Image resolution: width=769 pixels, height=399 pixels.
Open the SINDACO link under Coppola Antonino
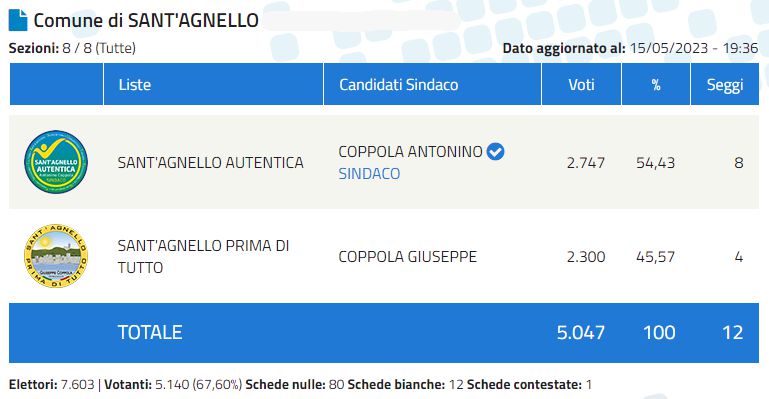pyautogui.click(x=369, y=174)
